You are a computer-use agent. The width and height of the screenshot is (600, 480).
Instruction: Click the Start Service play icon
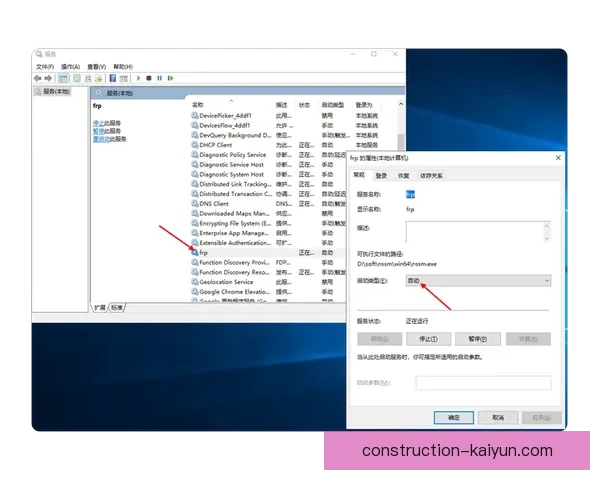[137, 78]
